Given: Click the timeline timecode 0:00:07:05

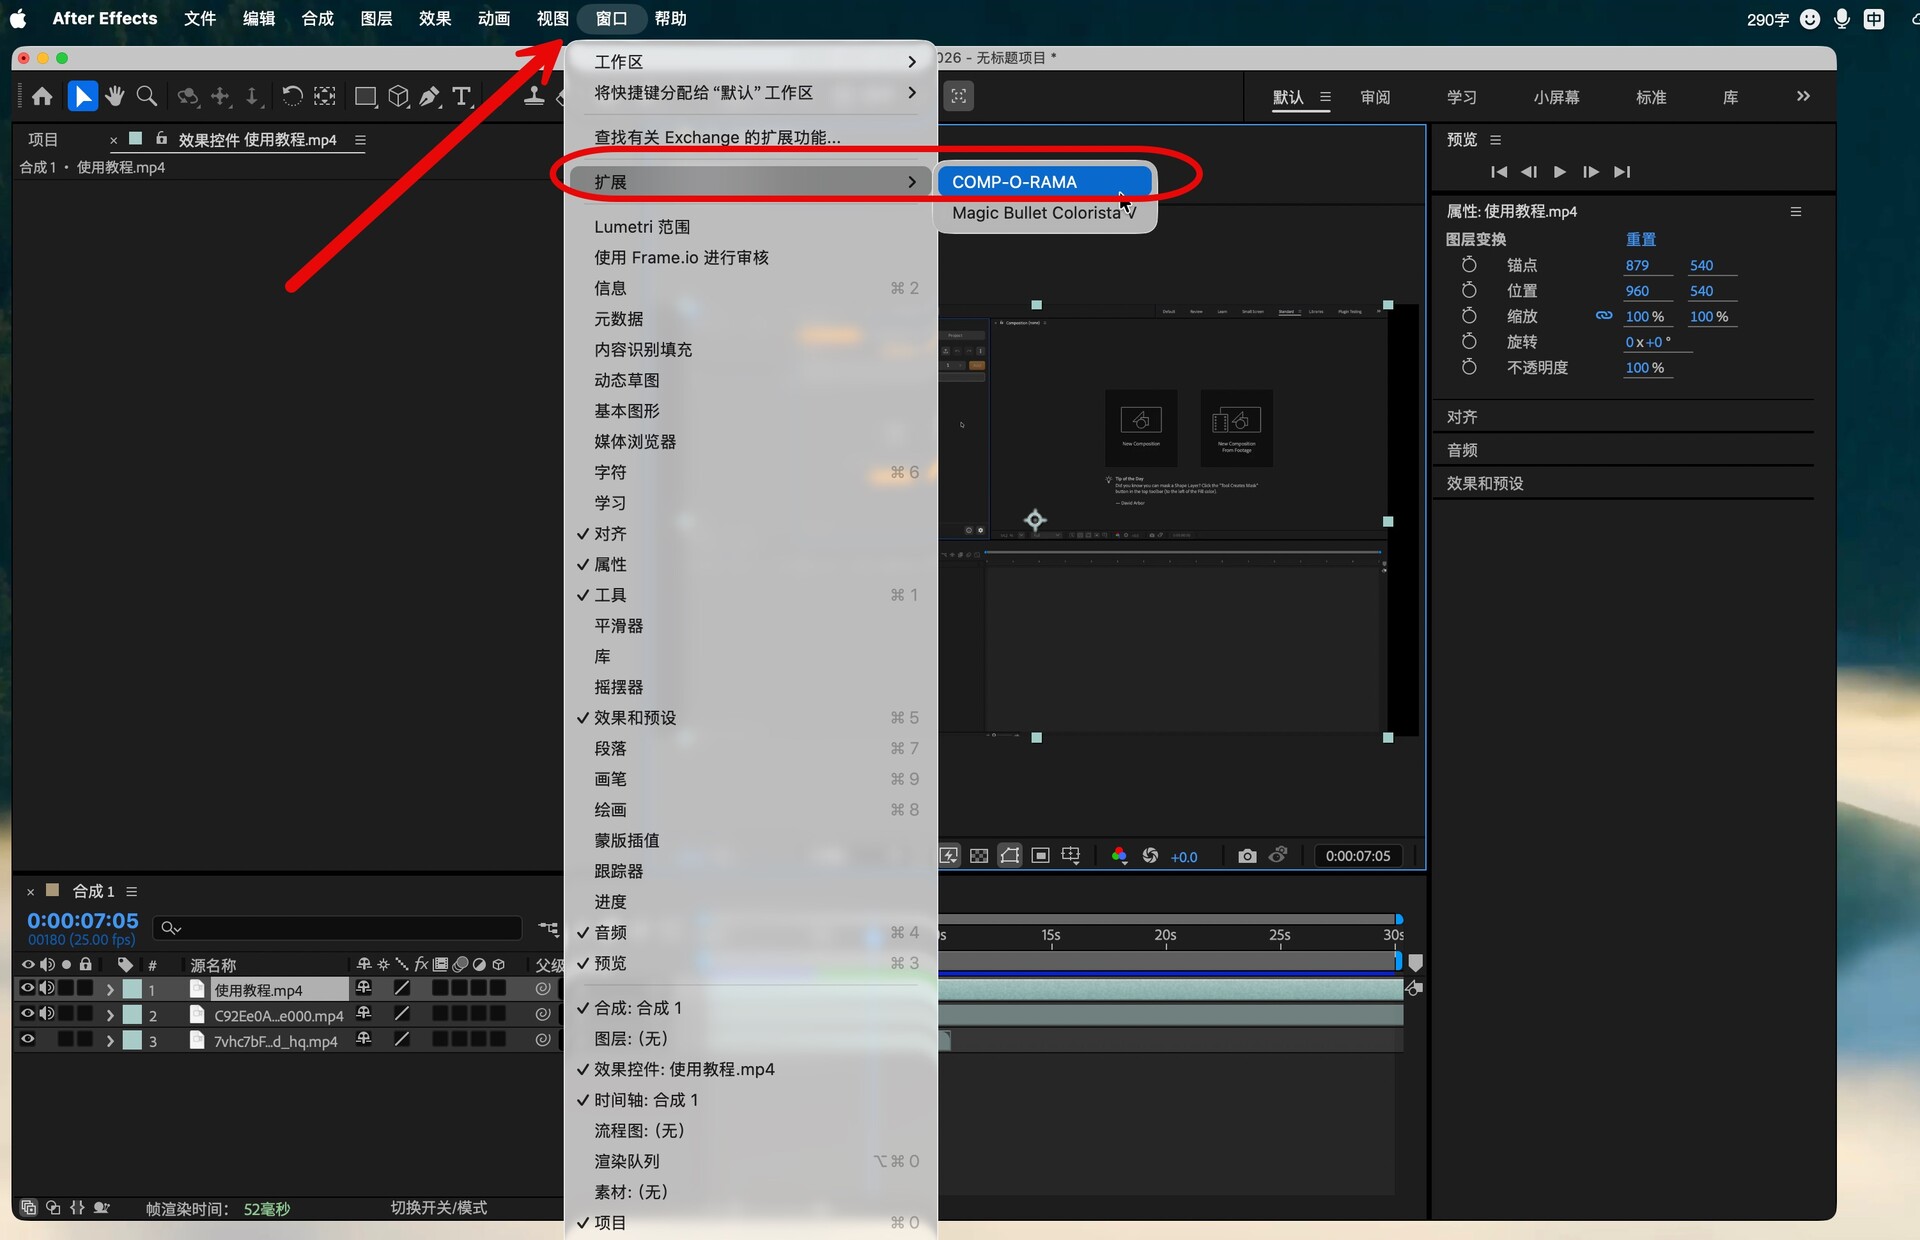Looking at the screenshot, I should coord(83,920).
